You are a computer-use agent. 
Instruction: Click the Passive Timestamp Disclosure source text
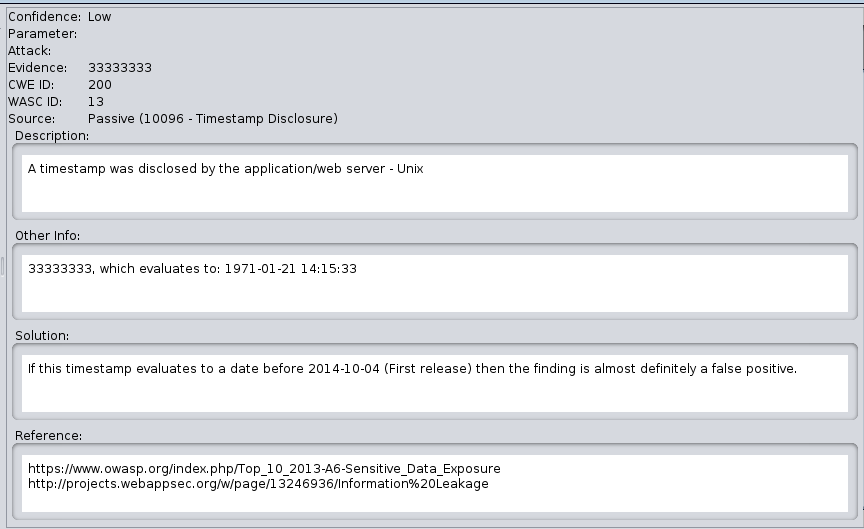(x=212, y=119)
